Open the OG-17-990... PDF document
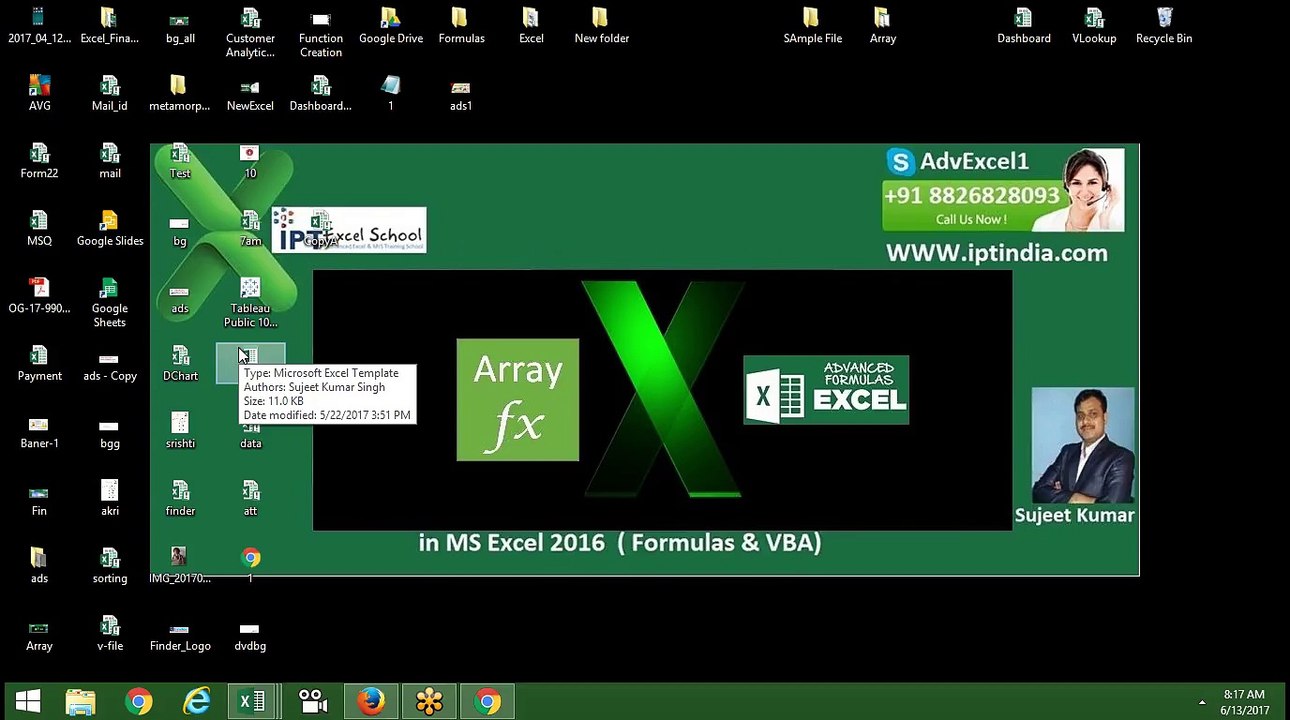The height and width of the screenshot is (720, 1290). tap(39, 296)
